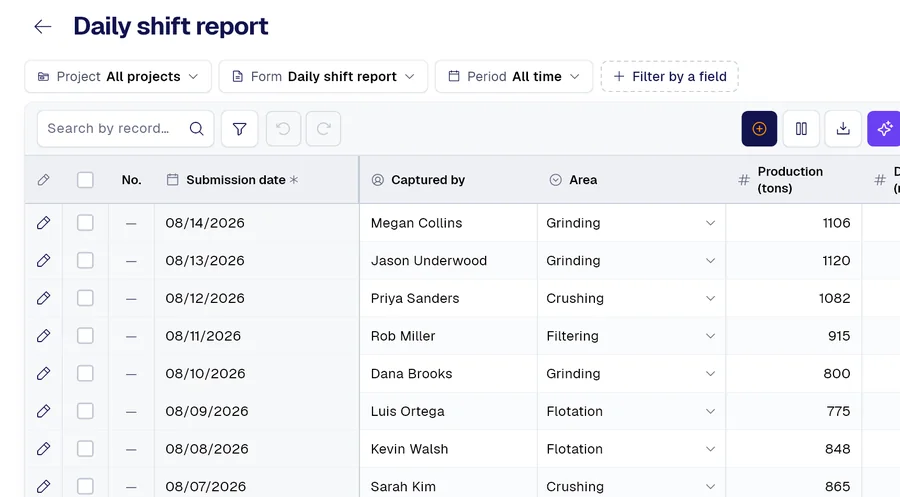900x497 pixels.
Task: Select the Jason Underwood cell
Action: click(x=449, y=261)
